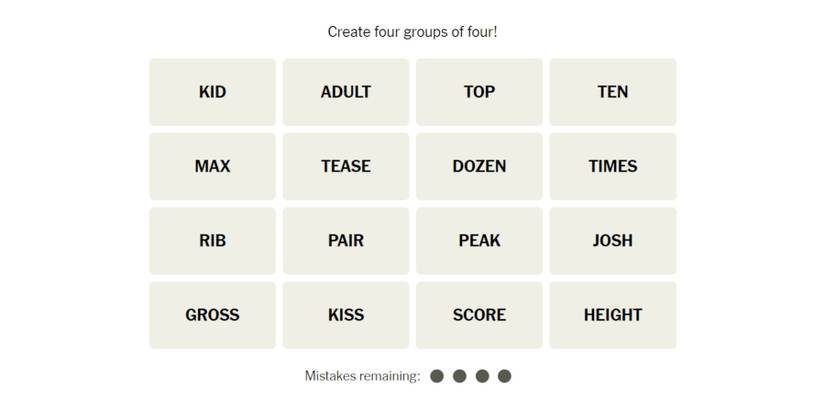This screenshot has width=825, height=413.
Task: Tap the SCORE word tile
Action: point(479,315)
